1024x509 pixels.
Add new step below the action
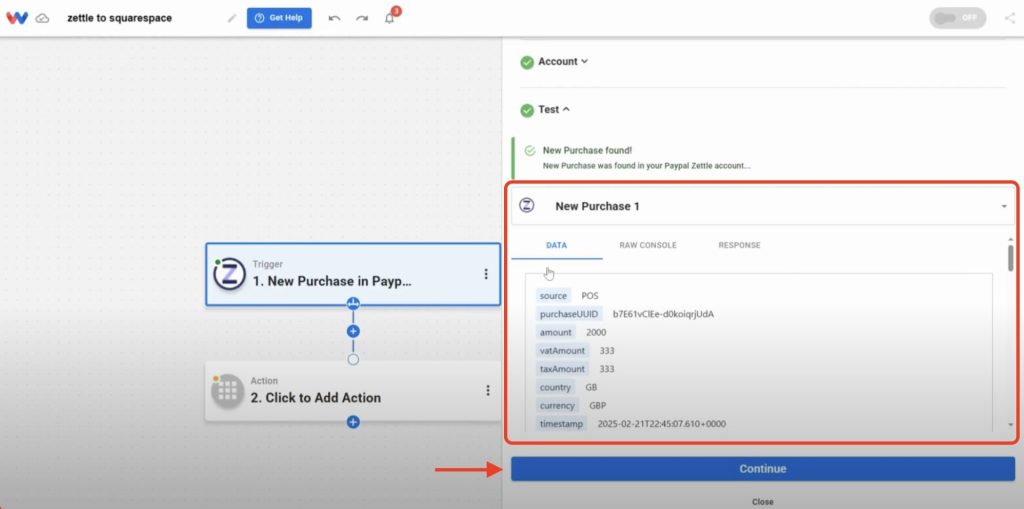tap(353, 422)
